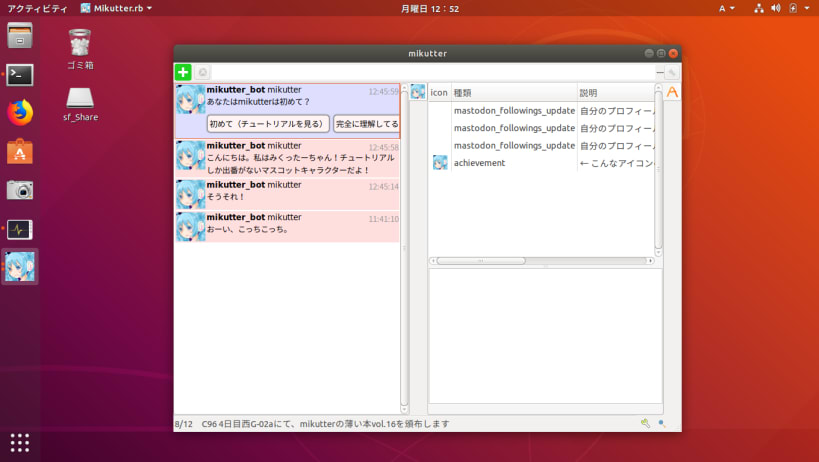Click the avatar of the おーい、こっちこっち。 message
The image size is (819, 462).
pos(190,227)
